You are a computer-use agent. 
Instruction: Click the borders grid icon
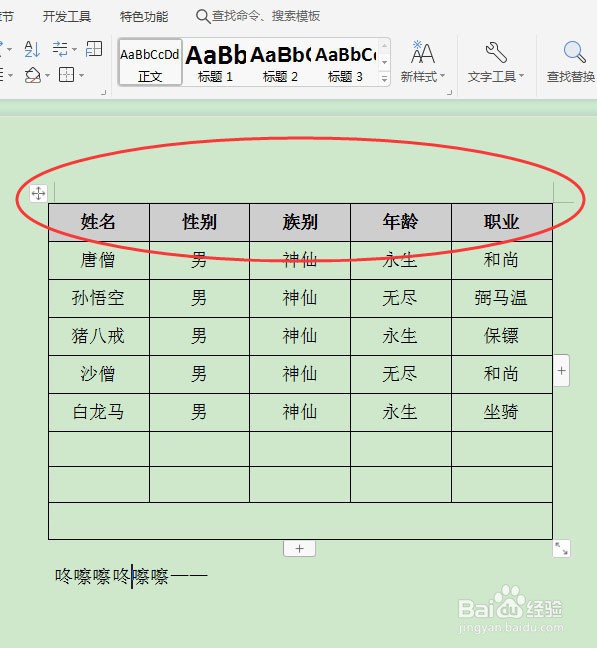pos(67,75)
